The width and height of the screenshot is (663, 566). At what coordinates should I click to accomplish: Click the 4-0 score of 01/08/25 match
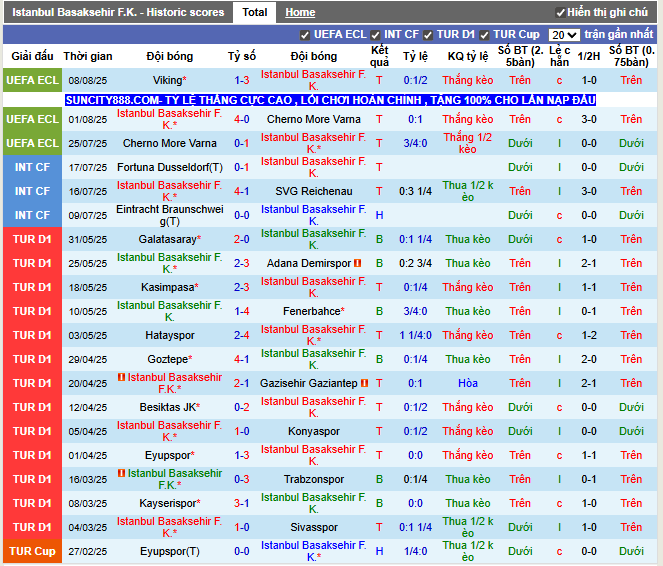[242, 119]
